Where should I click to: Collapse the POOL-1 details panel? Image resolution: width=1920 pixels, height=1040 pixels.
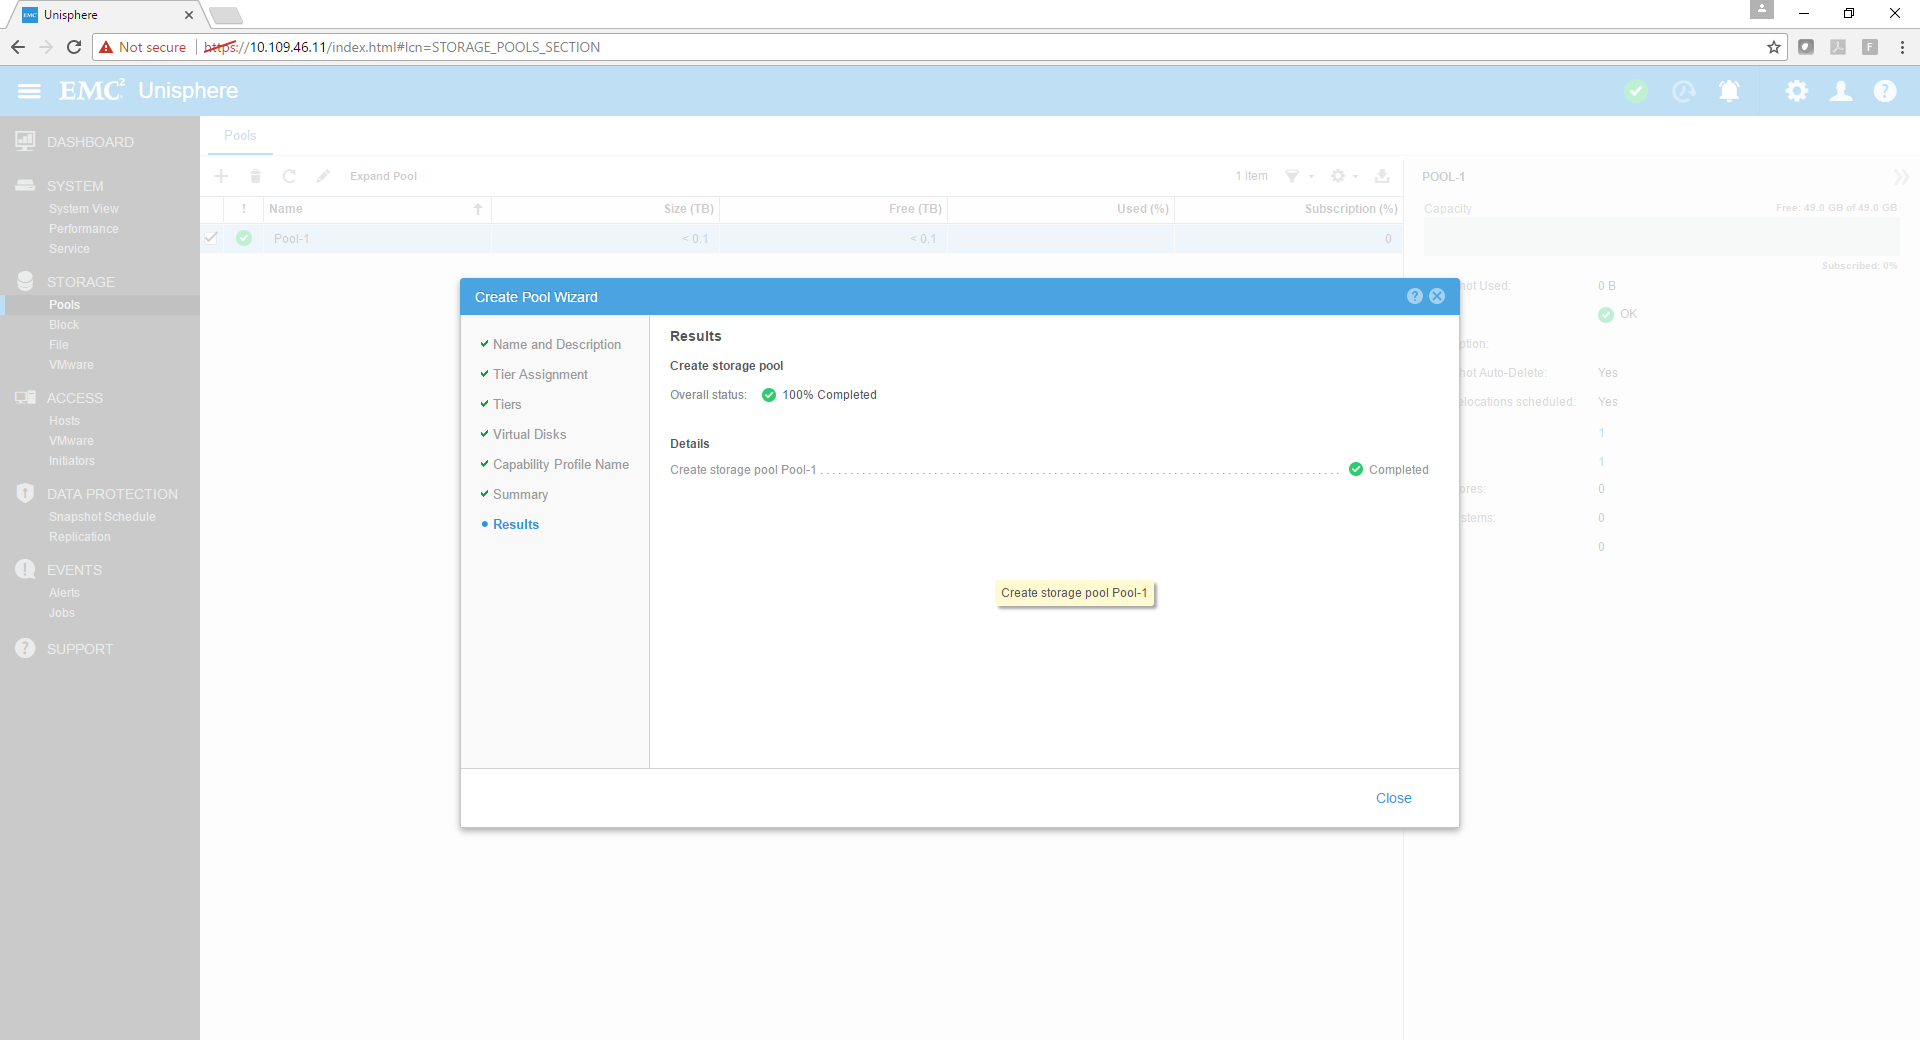click(x=1900, y=177)
